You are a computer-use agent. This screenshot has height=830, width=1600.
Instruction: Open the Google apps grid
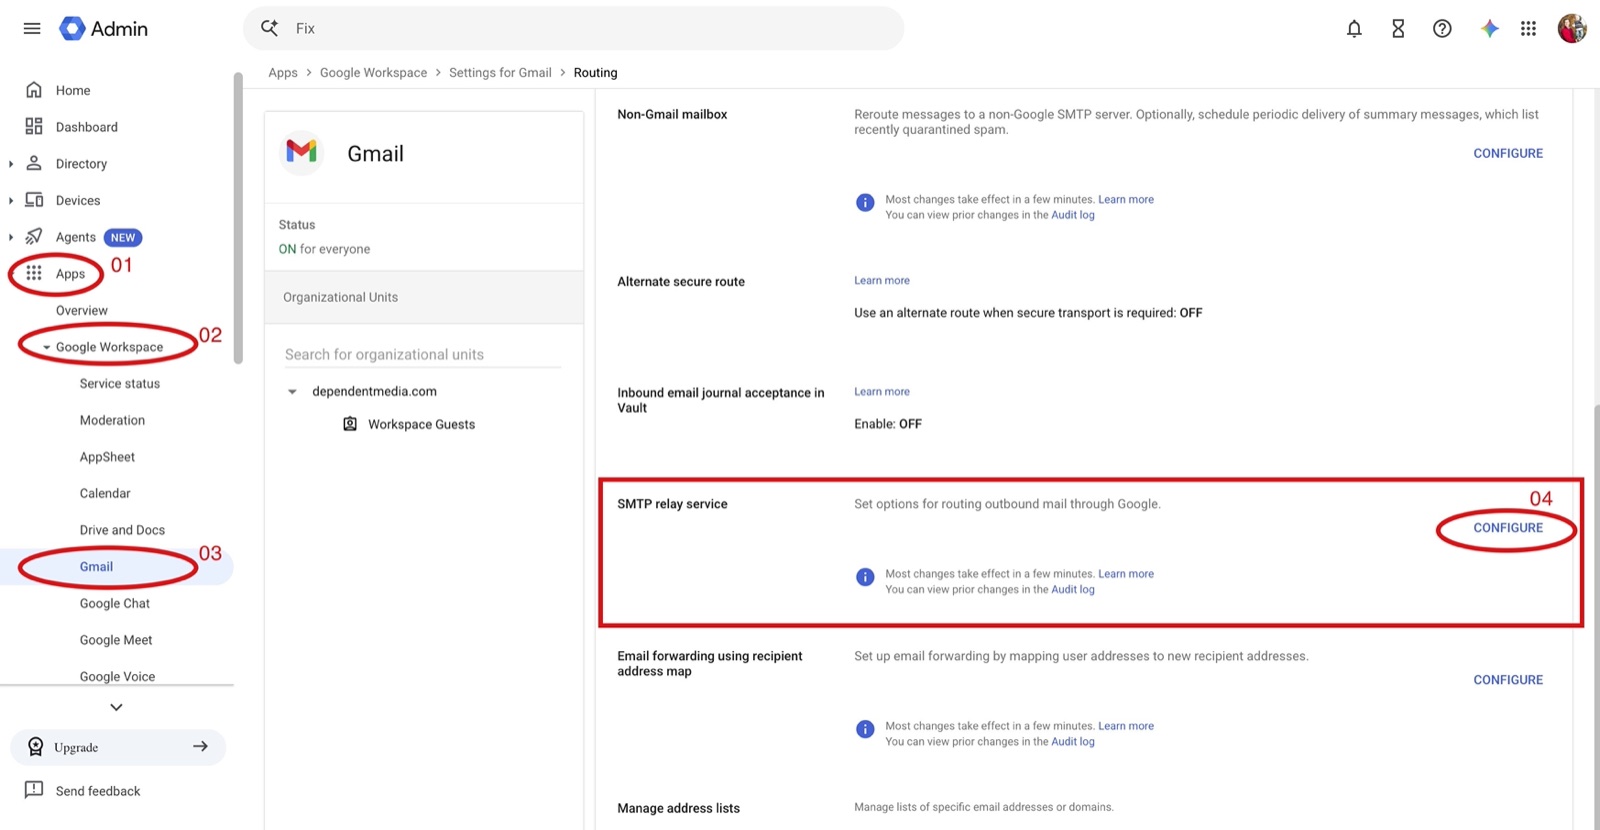click(x=1528, y=28)
